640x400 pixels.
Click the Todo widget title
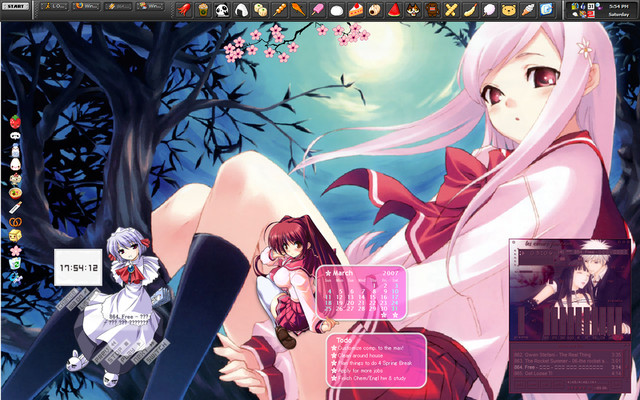344,340
